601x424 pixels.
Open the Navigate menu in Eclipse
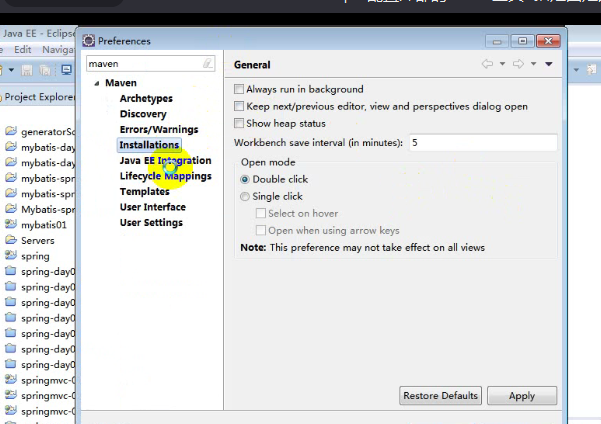click(x=59, y=49)
